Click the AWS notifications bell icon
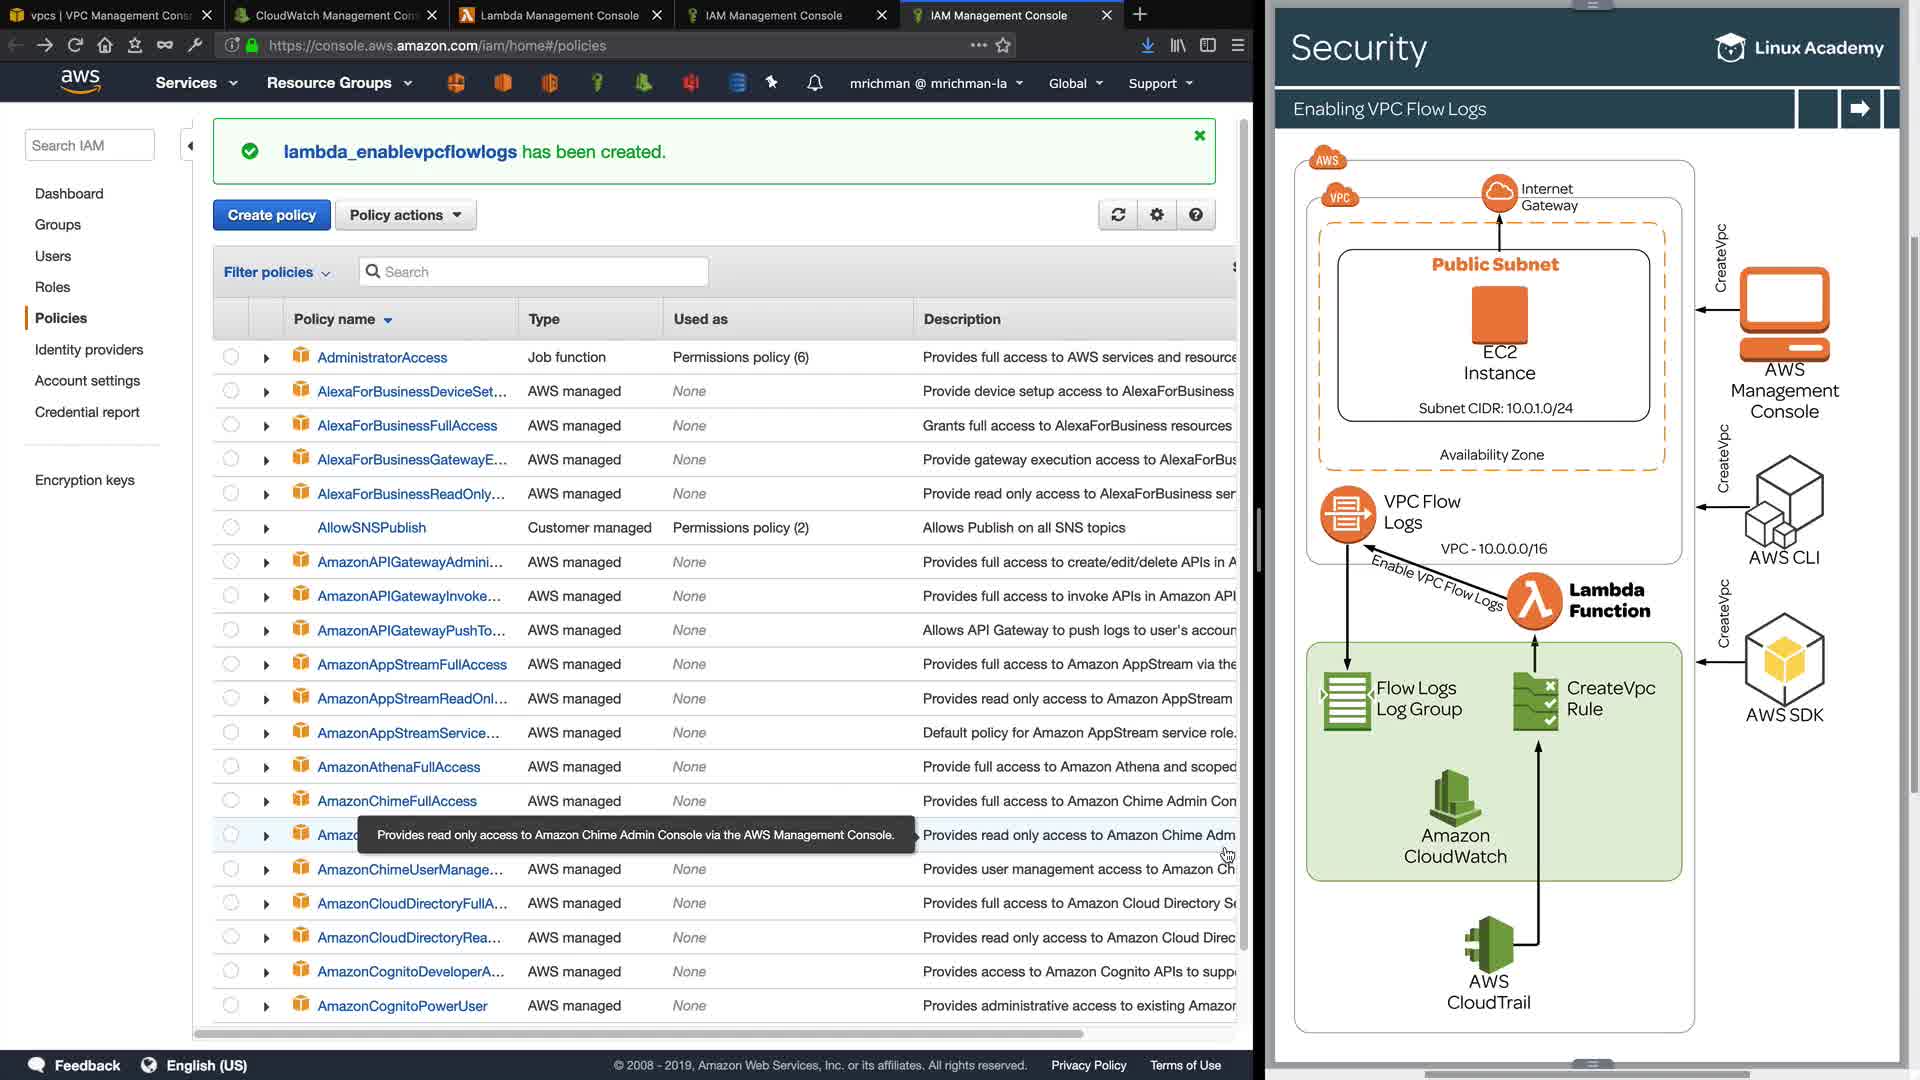This screenshot has width=1920, height=1080. pos(815,83)
